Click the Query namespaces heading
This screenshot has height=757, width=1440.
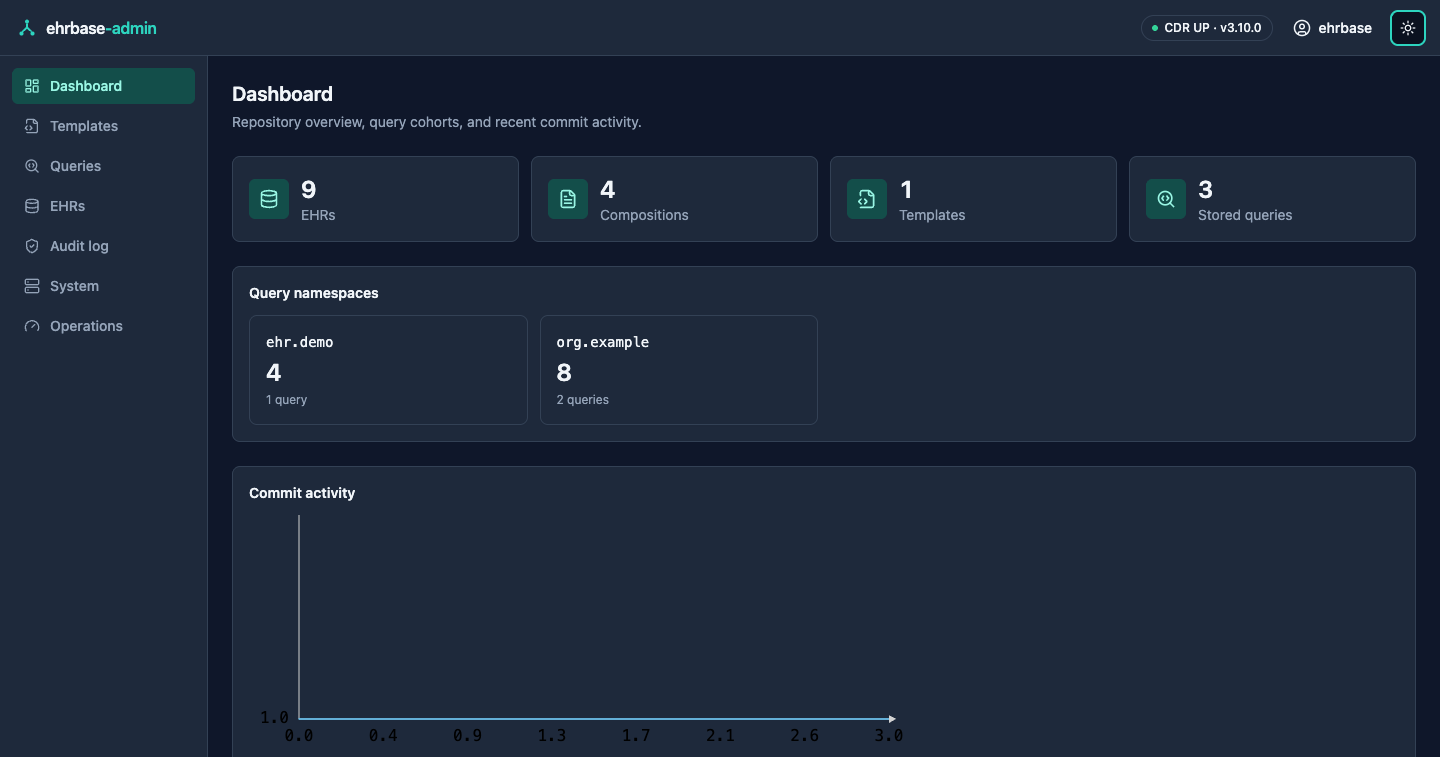314,293
